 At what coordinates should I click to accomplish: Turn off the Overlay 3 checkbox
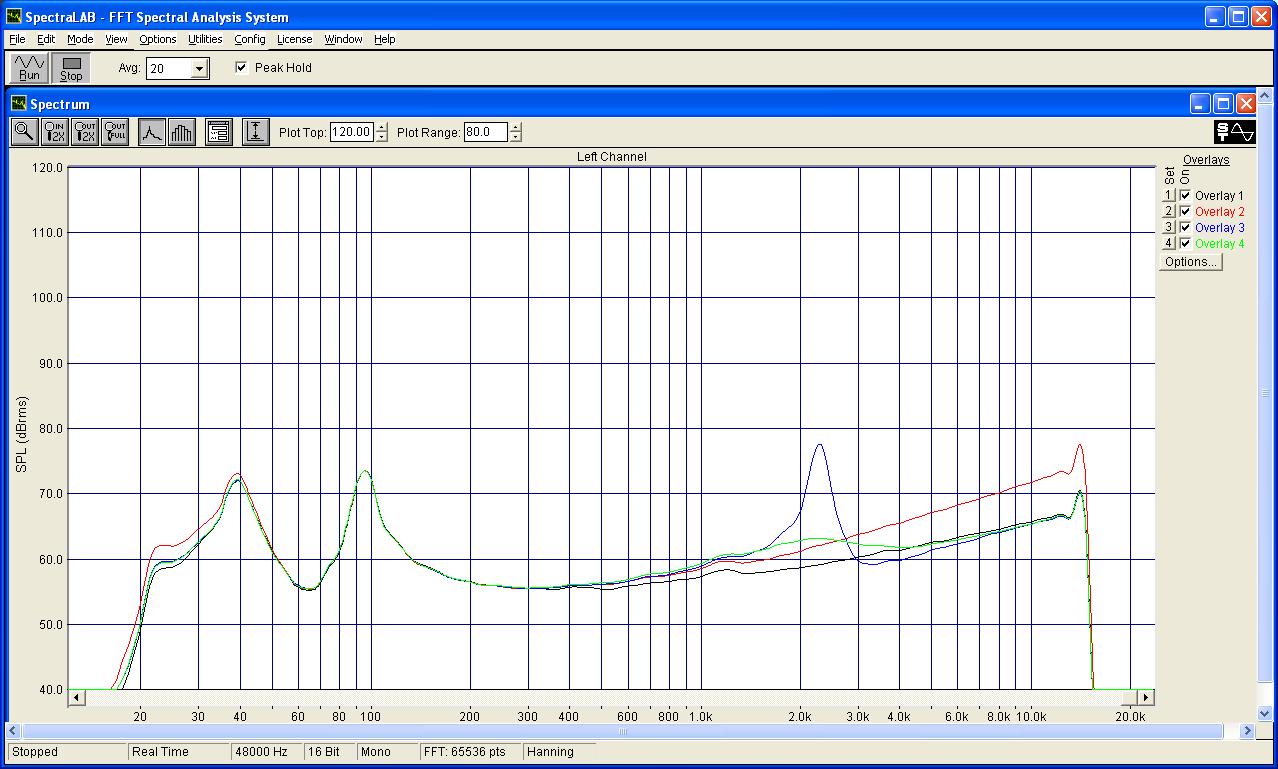(1185, 228)
